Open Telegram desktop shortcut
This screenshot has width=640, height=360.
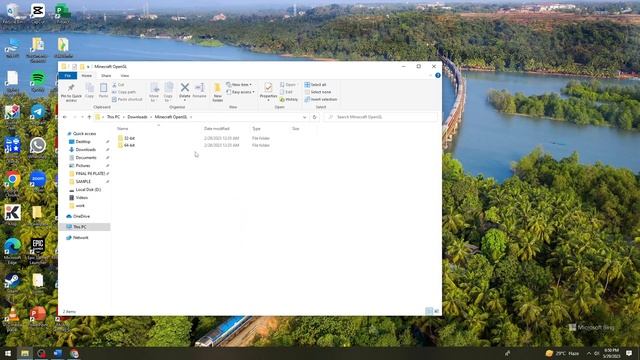pos(38,113)
